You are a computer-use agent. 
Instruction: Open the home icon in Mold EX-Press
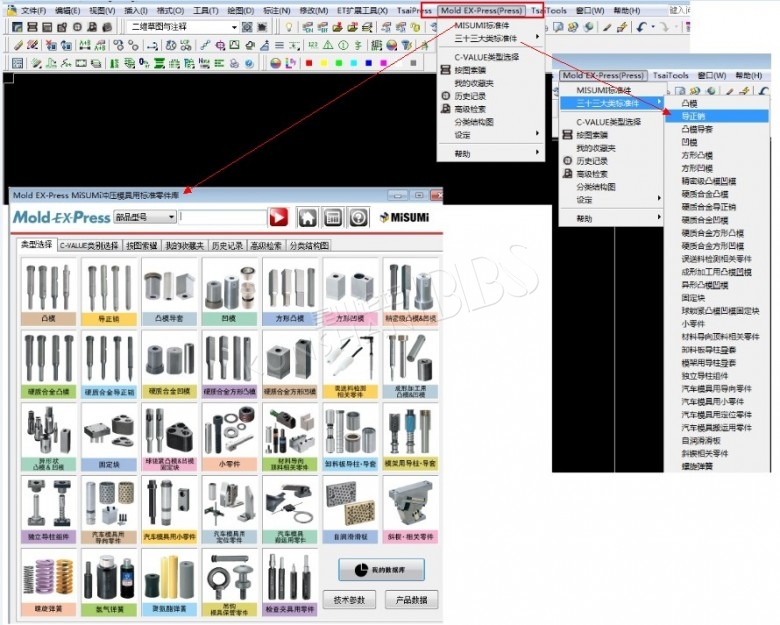click(x=307, y=217)
